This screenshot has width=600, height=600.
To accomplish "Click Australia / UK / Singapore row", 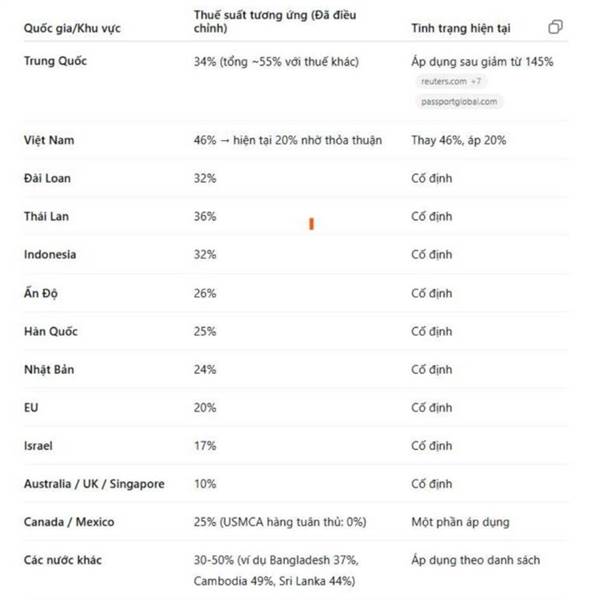I will (295, 484).
